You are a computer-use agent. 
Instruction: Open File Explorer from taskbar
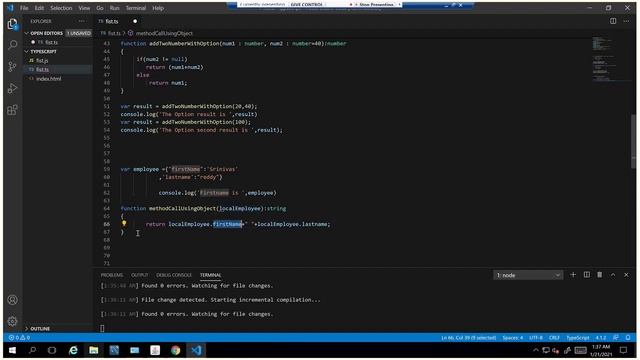(x=93, y=350)
